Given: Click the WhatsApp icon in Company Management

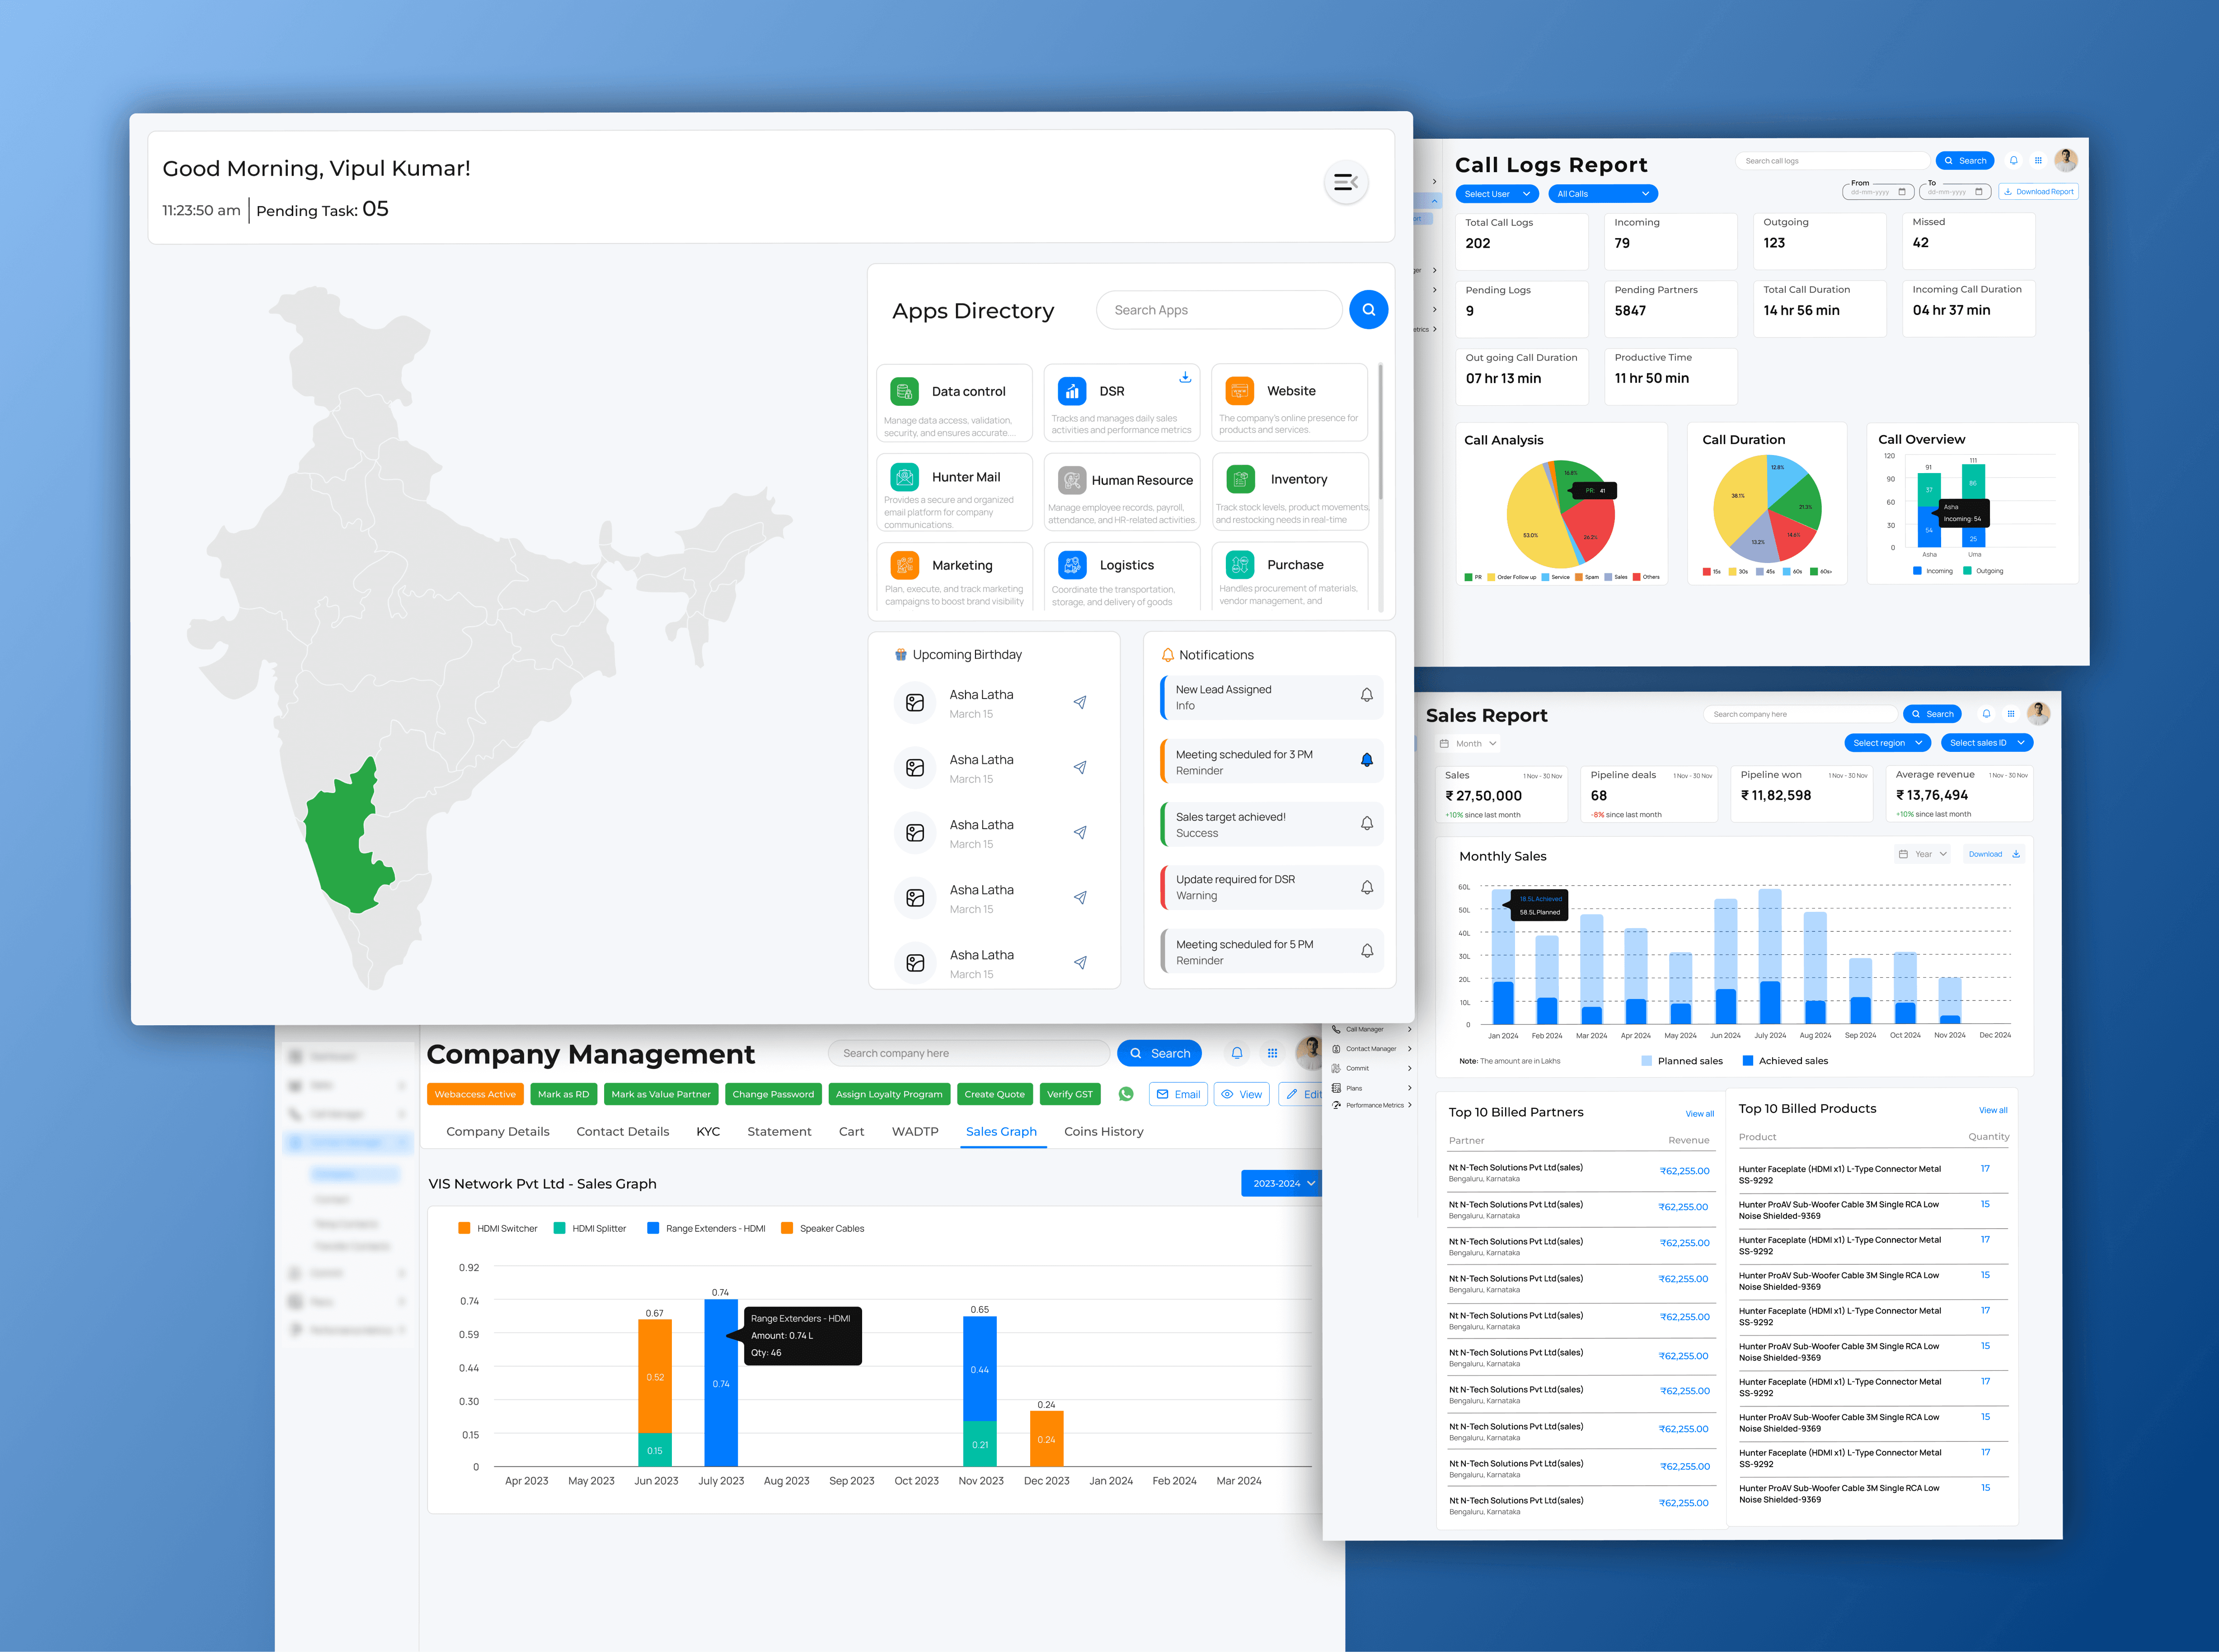Looking at the screenshot, I should tap(1126, 1094).
